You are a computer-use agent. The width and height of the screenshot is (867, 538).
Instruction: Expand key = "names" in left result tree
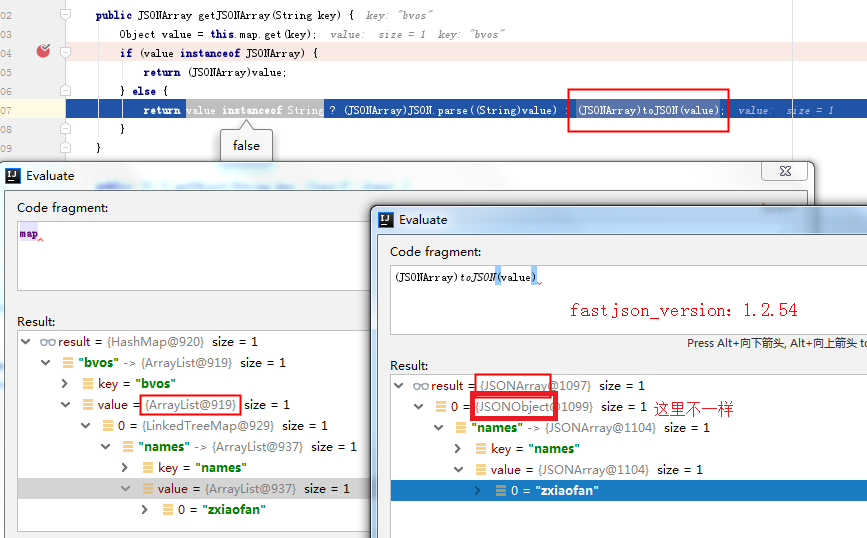[125, 468]
